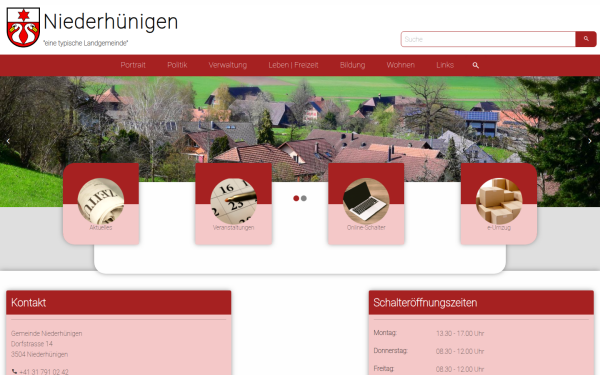This screenshot has width=600, height=375.
Task: Go to previous slide with left arrow
Action: (x=8, y=141)
